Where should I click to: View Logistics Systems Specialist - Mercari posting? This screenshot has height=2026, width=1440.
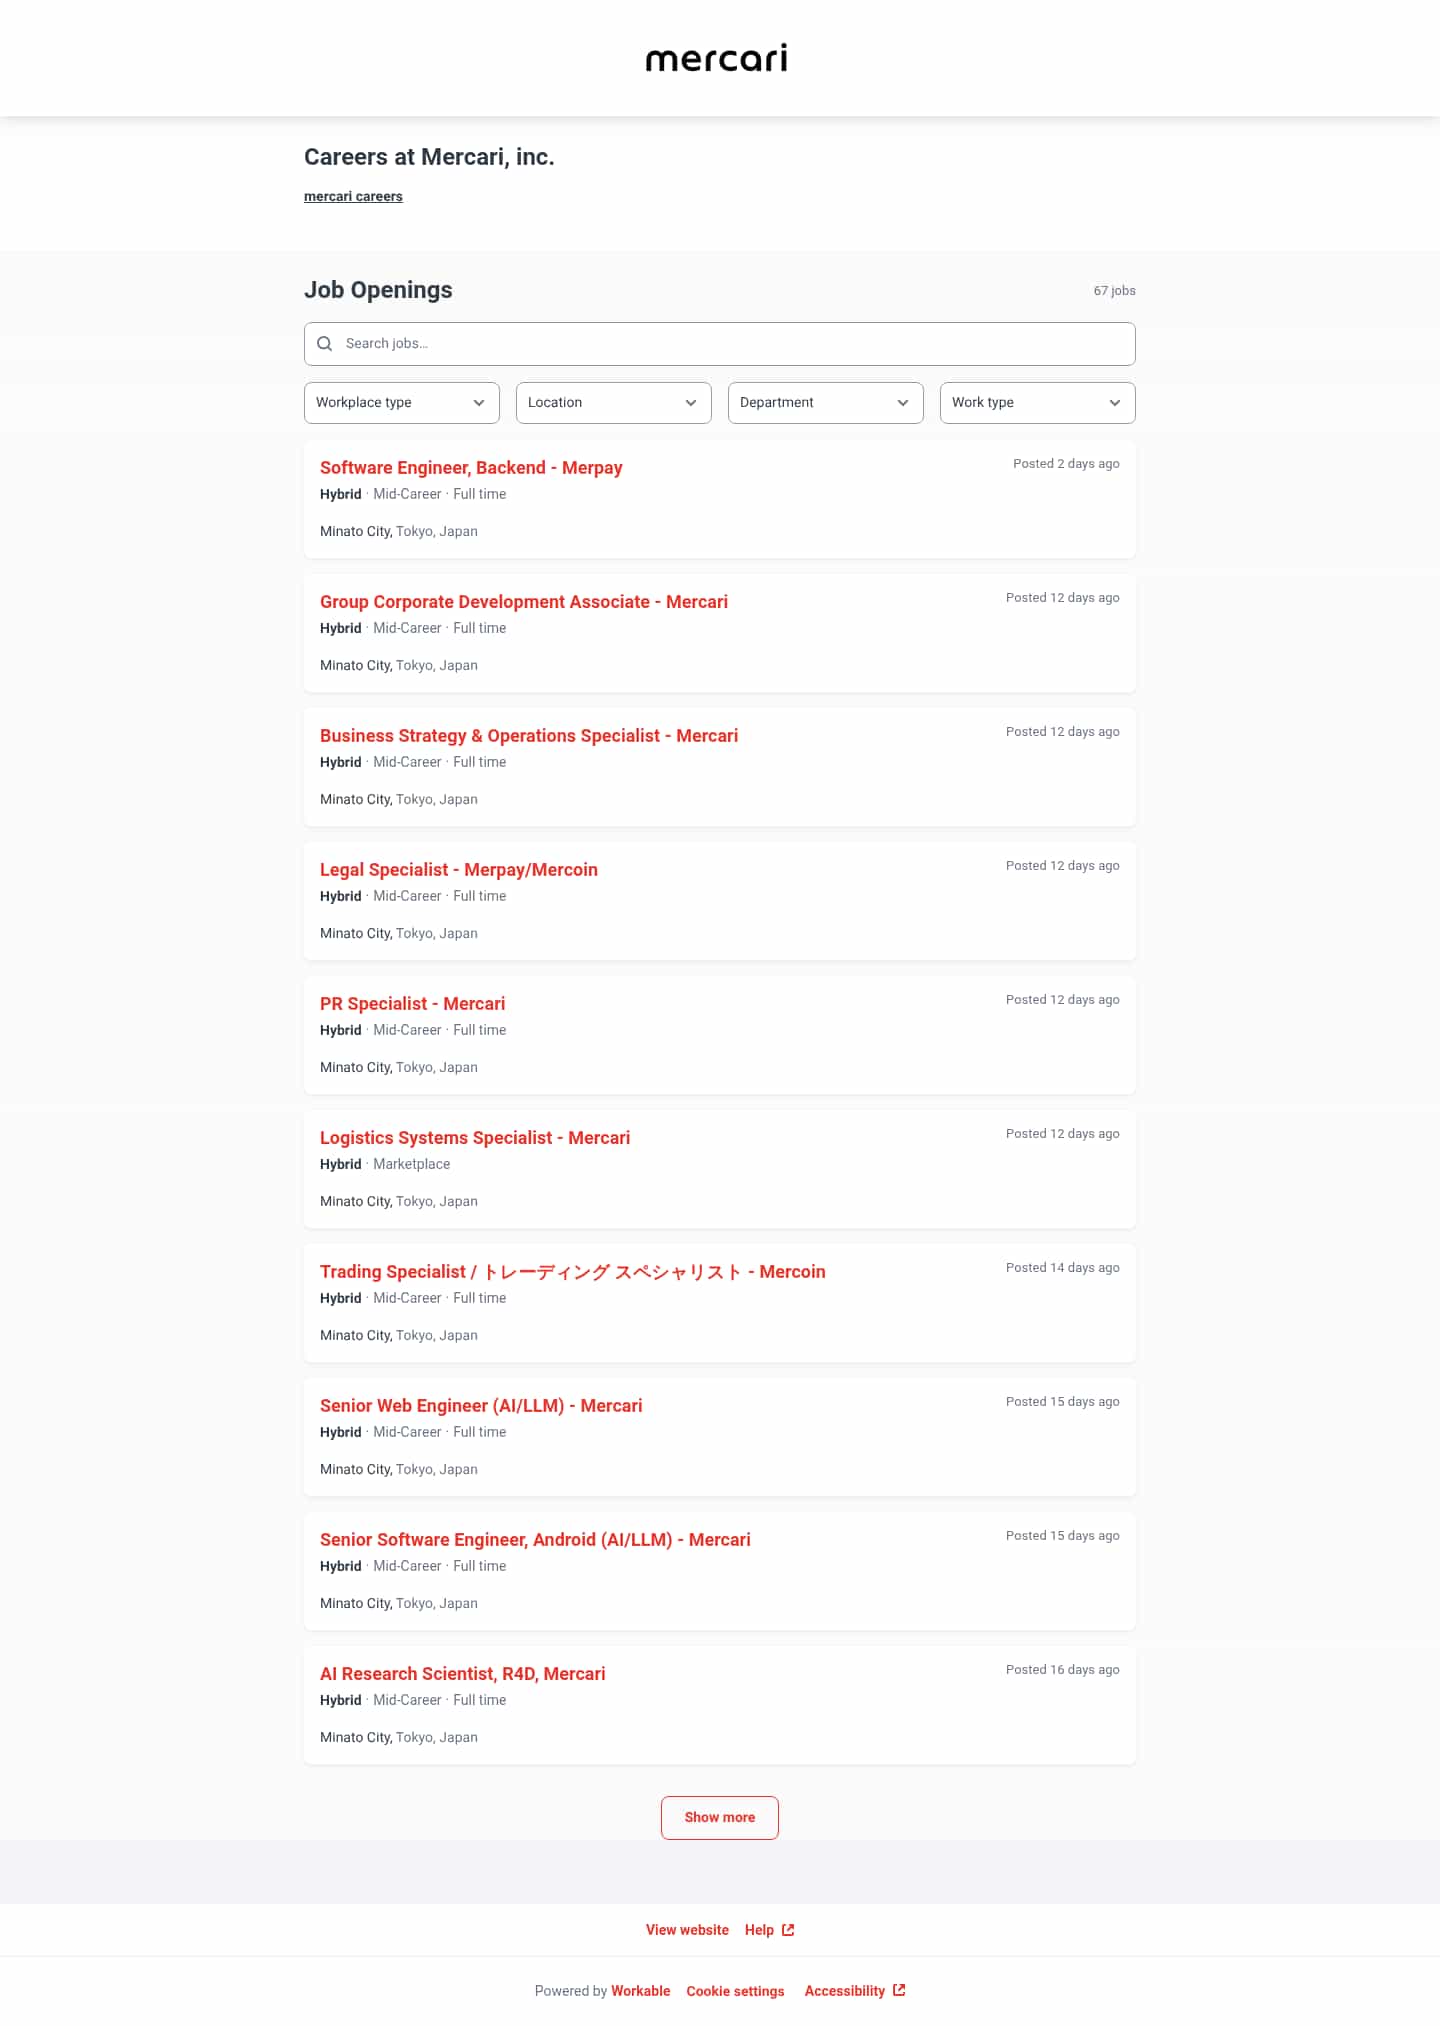point(475,1138)
